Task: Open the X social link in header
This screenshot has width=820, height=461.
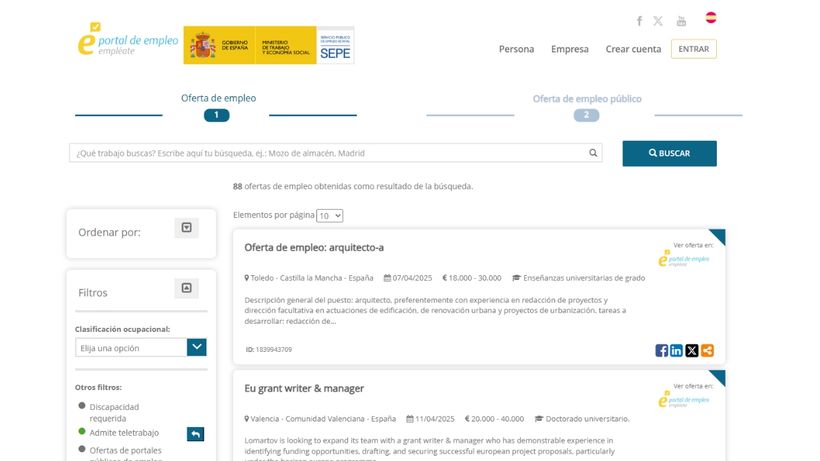Action: tap(658, 21)
